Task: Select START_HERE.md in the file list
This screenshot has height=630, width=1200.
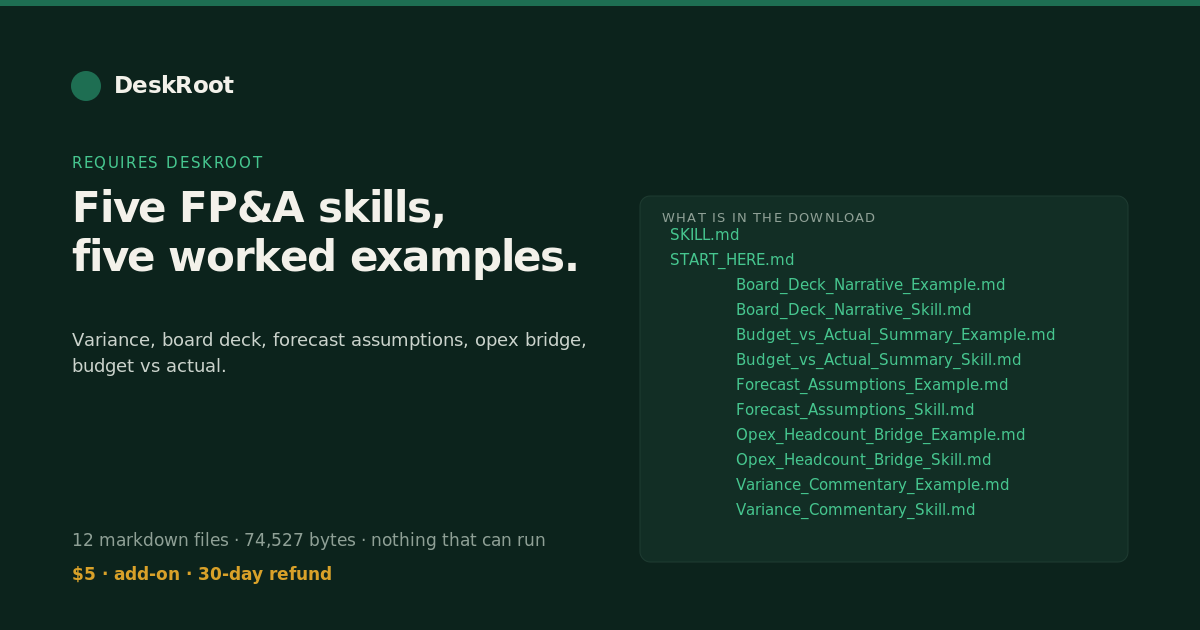Action: pyautogui.click(x=732, y=260)
